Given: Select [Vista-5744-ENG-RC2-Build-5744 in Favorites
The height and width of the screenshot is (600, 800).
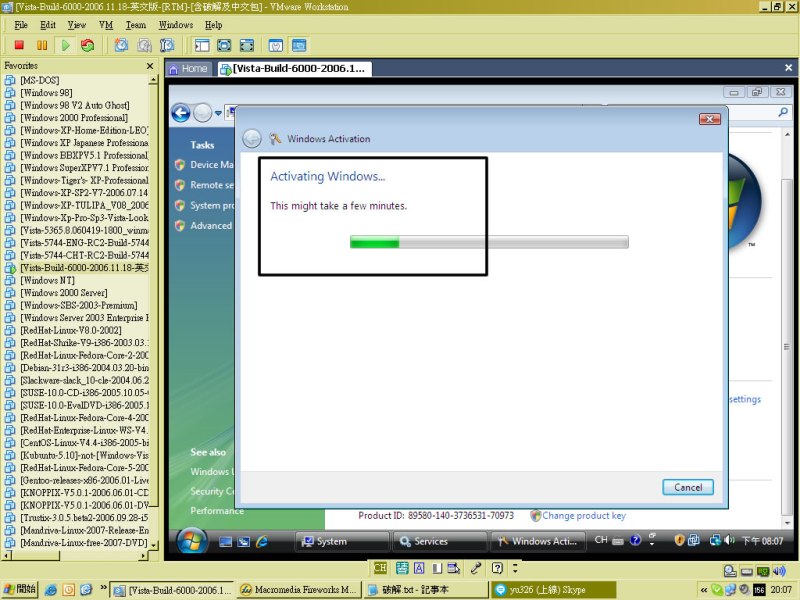Looking at the screenshot, I should (x=84, y=243).
